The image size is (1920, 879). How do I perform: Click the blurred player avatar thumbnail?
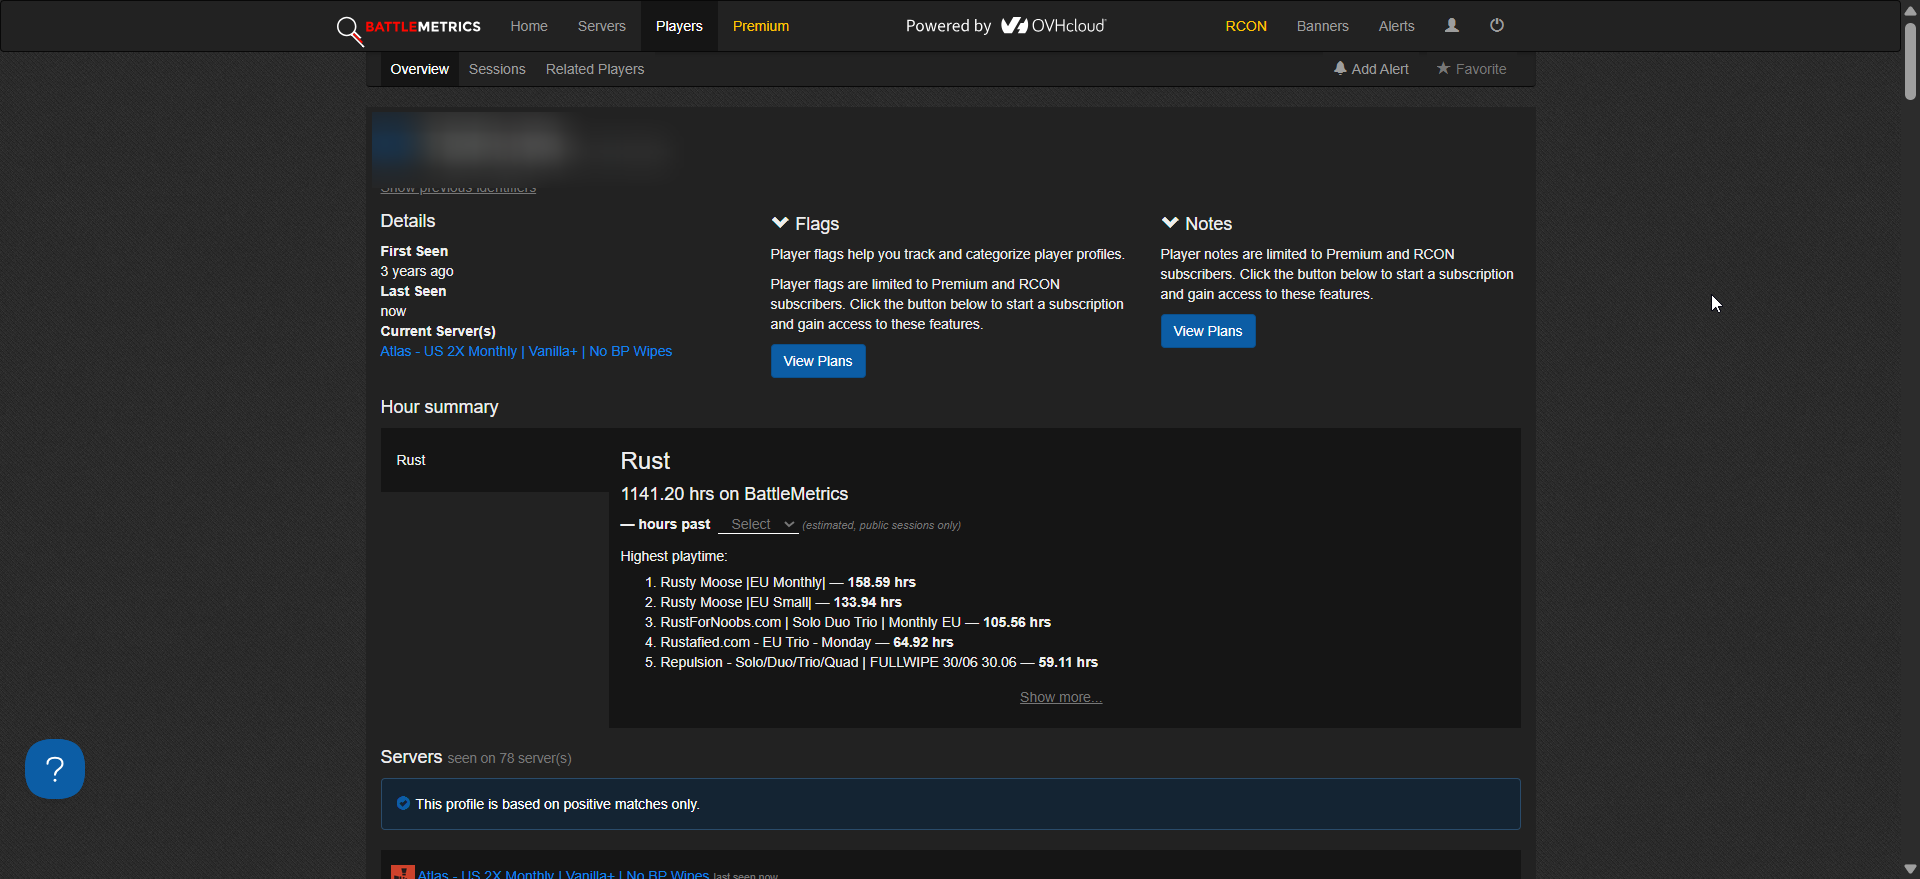395,145
